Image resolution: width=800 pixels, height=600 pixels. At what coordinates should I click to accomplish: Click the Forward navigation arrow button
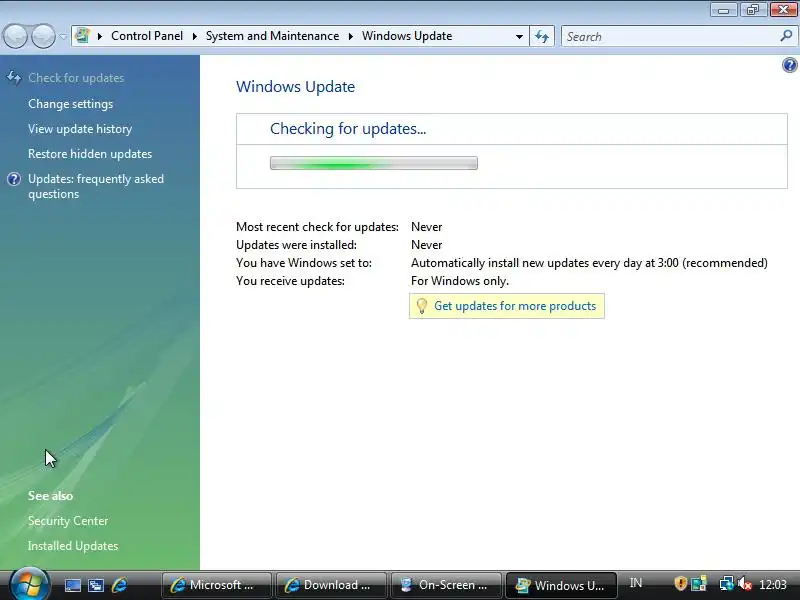(x=44, y=37)
